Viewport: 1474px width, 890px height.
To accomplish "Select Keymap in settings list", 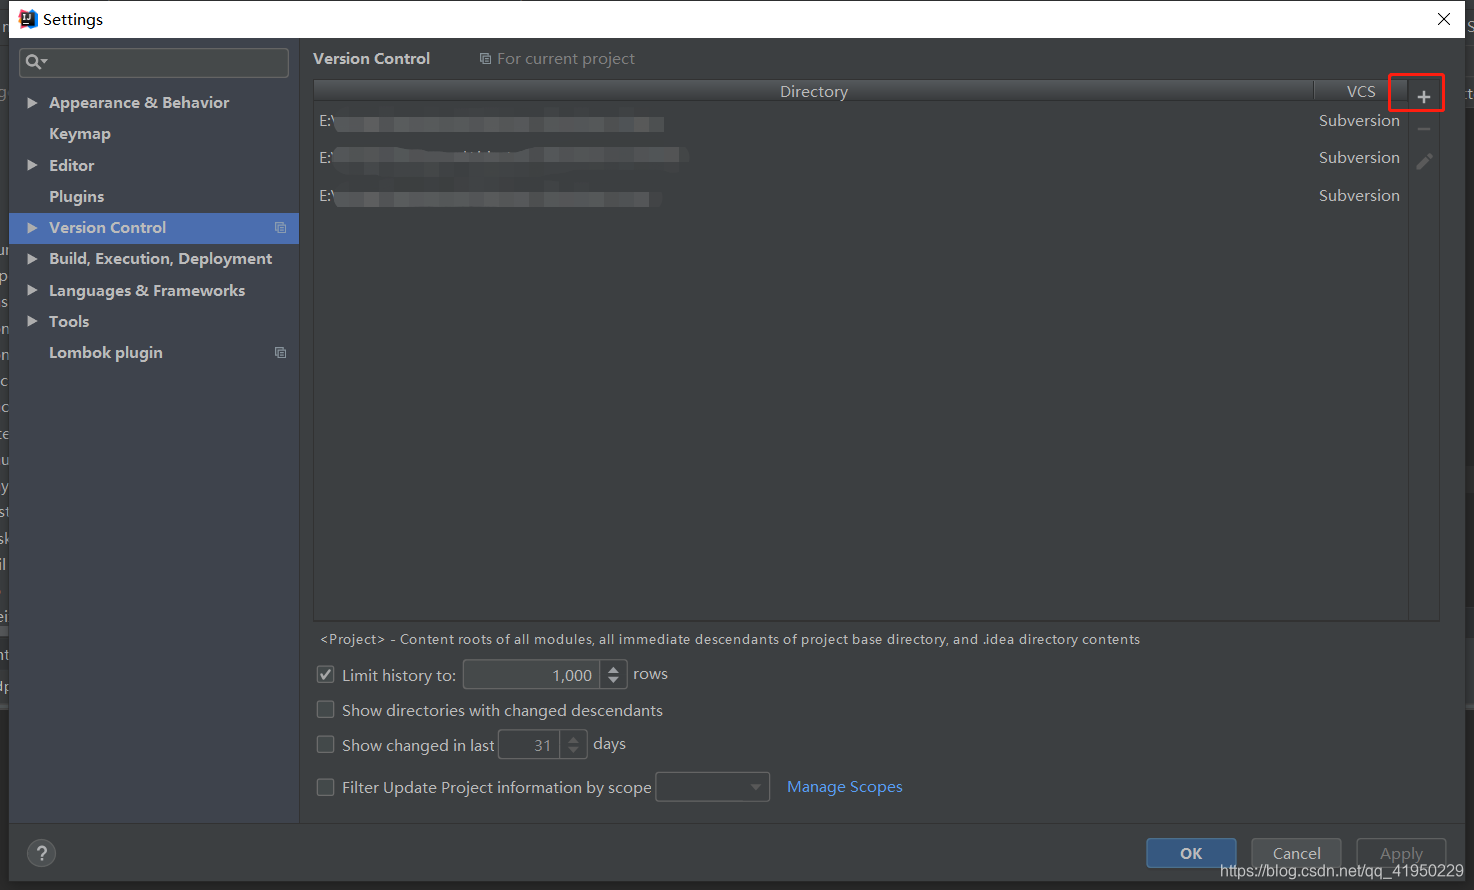I will (80, 134).
